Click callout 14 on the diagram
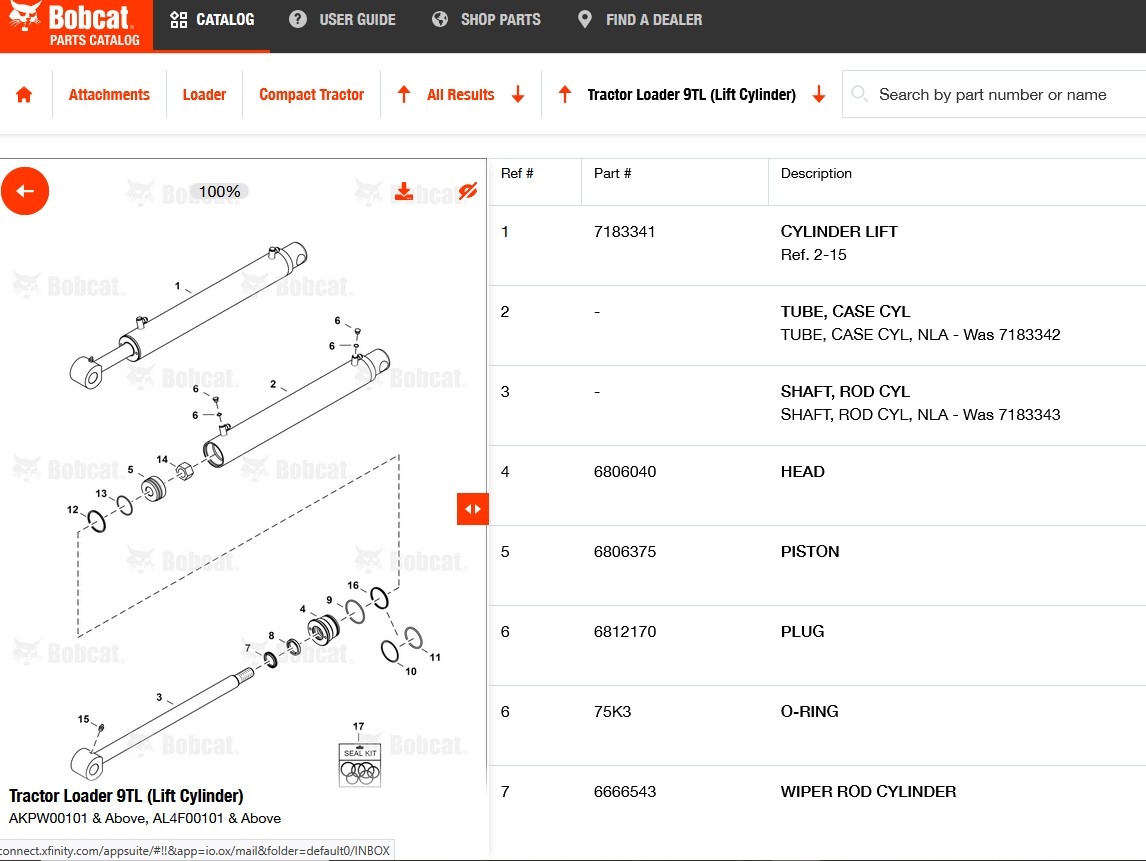This screenshot has height=861, width=1146. (x=162, y=459)
